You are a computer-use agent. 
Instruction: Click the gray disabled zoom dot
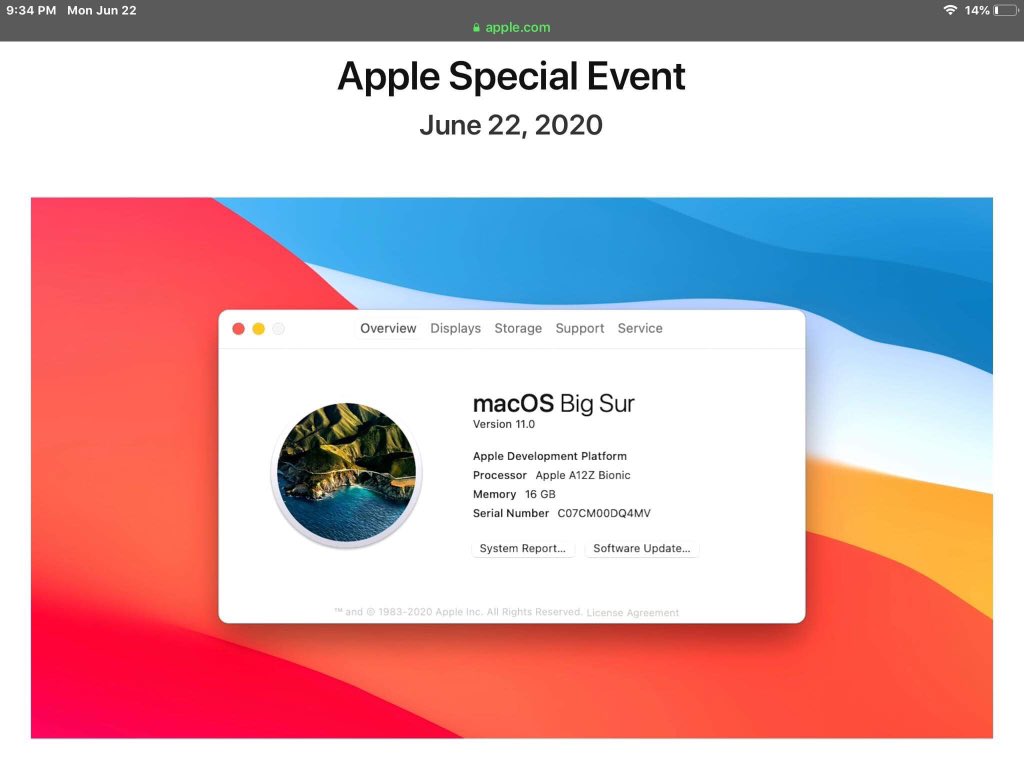pos(279,328)
